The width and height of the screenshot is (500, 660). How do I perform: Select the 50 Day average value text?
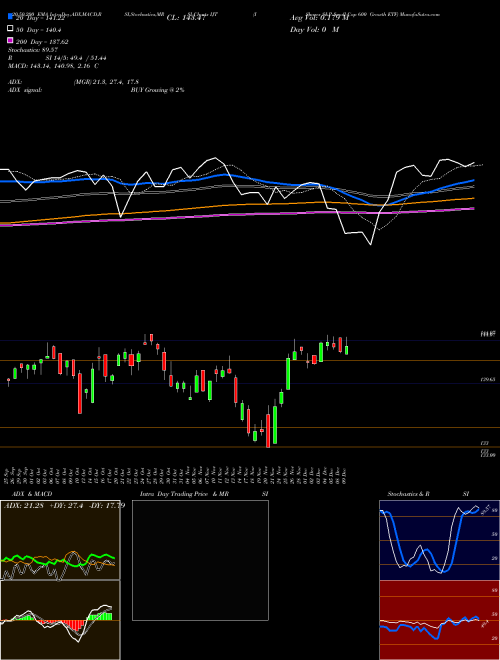click(39, 30)
